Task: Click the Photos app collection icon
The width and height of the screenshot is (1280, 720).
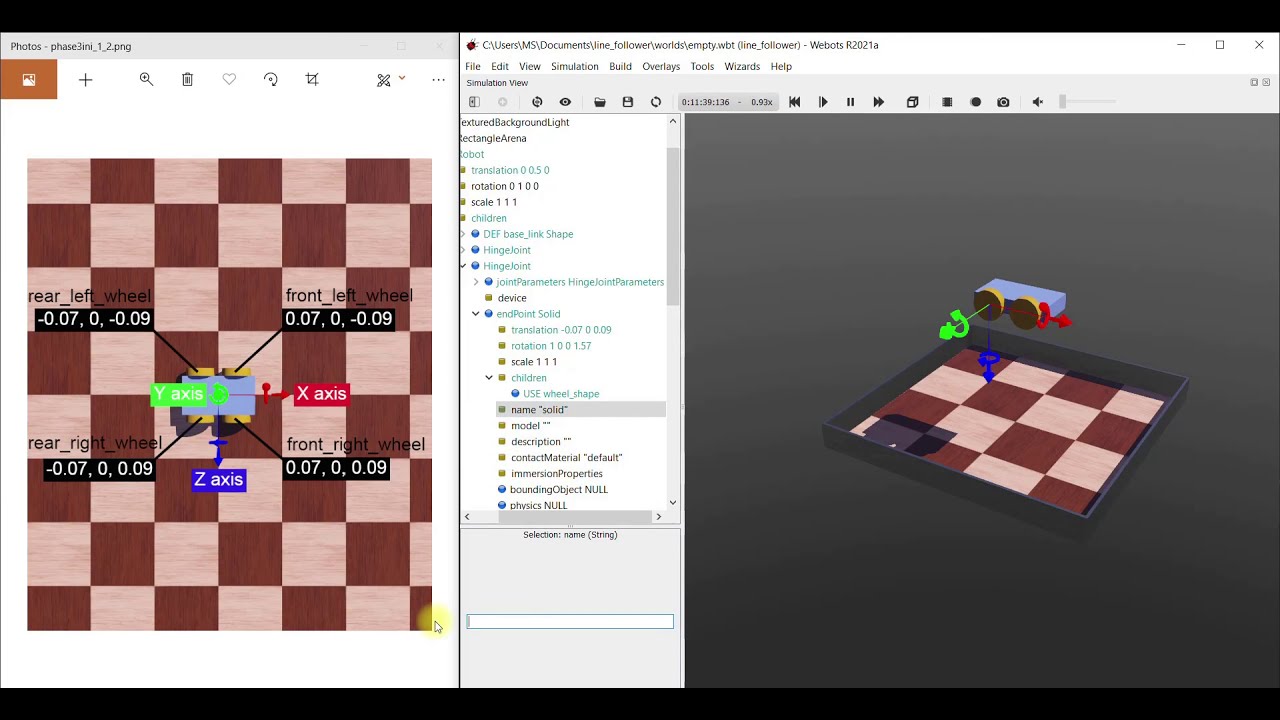Action: [29, 80]
